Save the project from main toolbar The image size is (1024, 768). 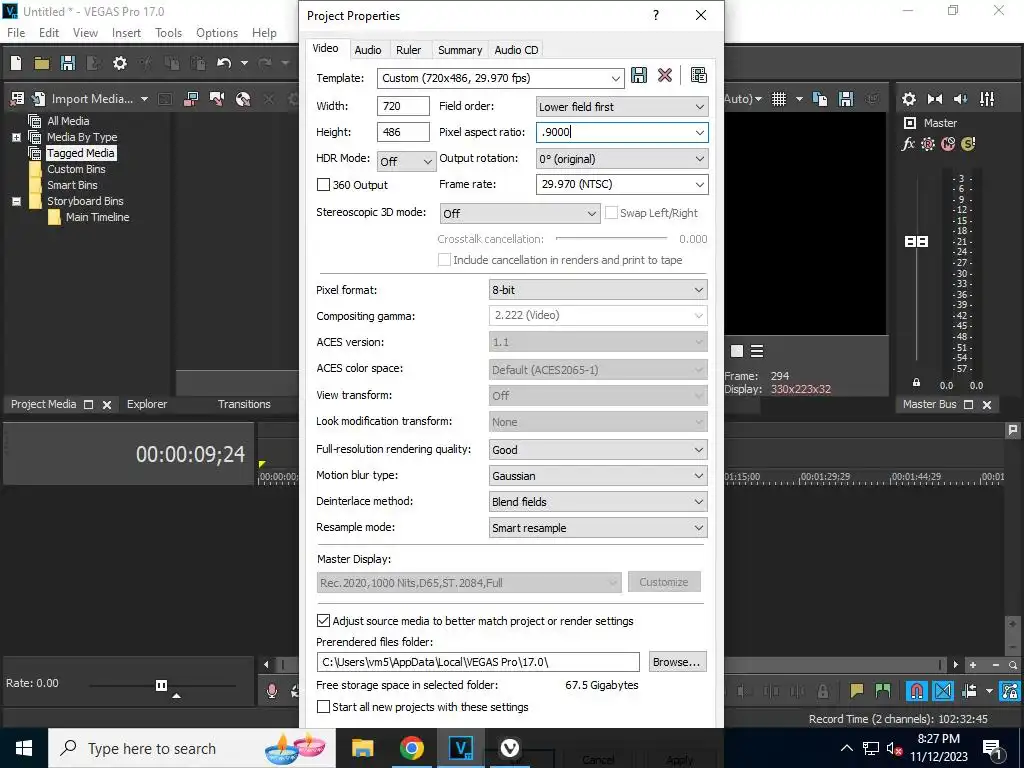coord(68,63)
